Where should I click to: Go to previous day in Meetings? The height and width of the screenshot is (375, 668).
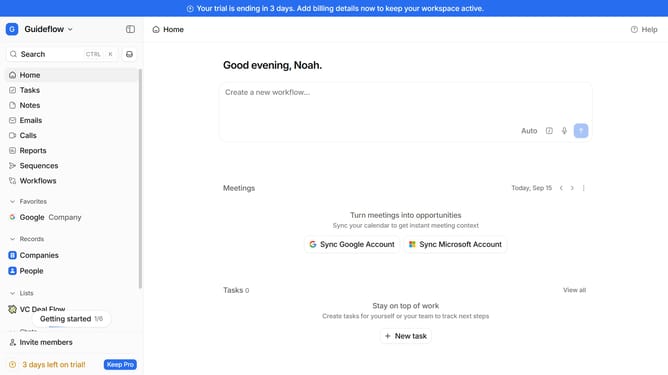561,188
